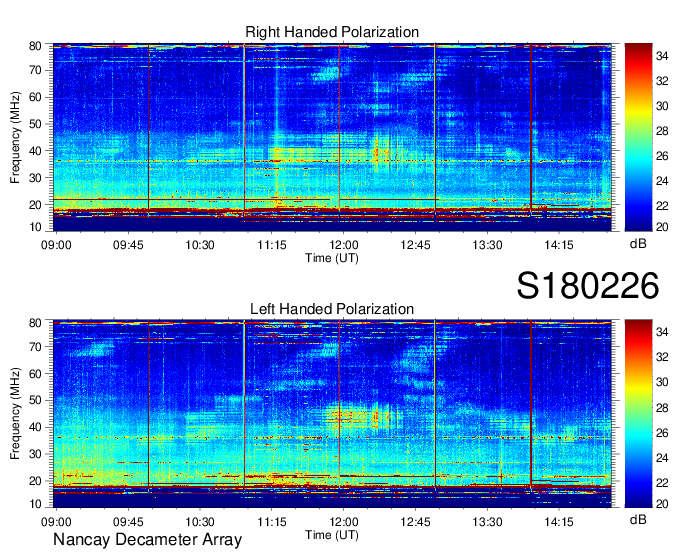The image size is (680, 552).
Task: Click the 28 dB value on the top color bar
Action: click(662, 131)
